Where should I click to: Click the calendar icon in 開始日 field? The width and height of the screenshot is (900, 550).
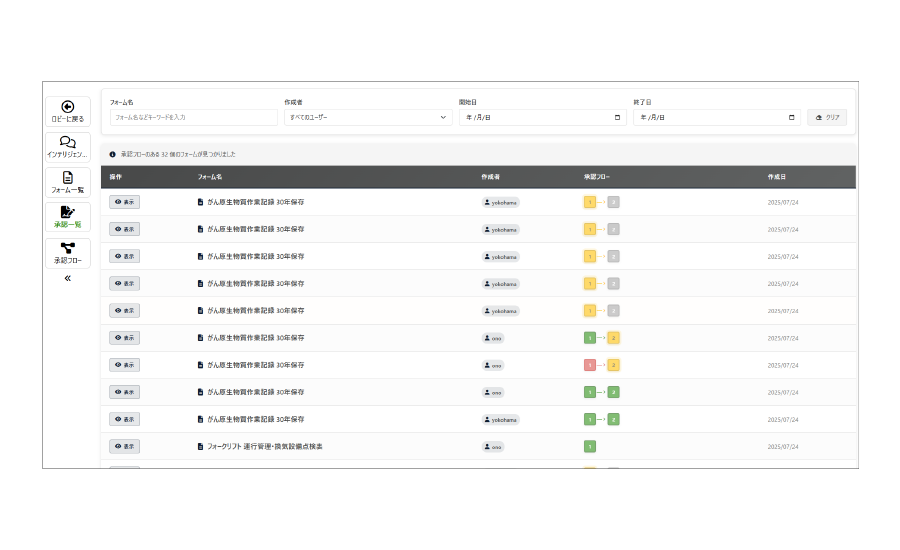618,117
